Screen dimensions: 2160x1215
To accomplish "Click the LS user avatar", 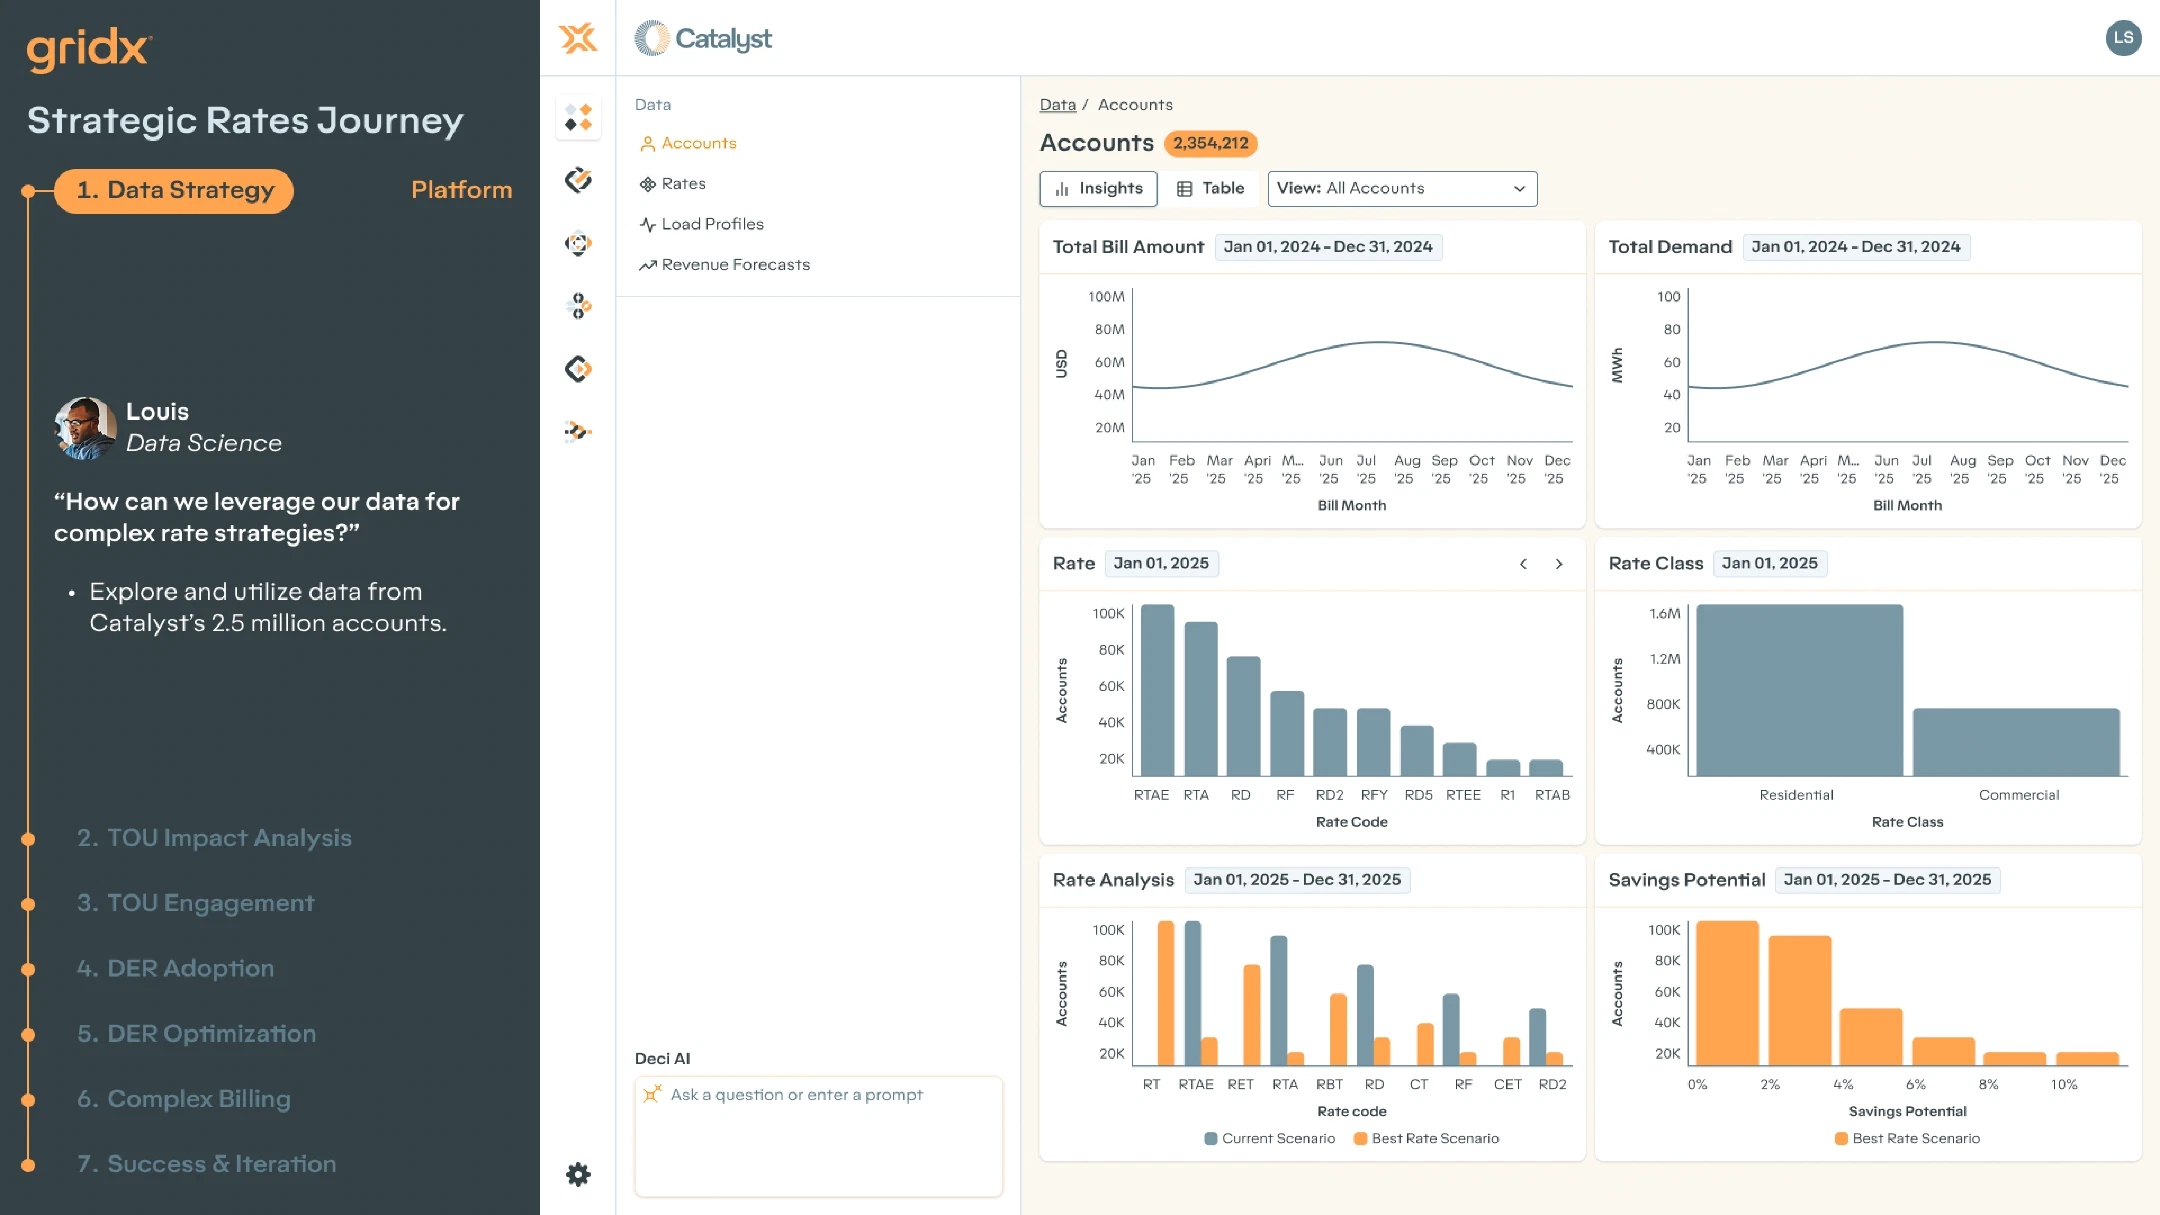I will click(2123, 38).
